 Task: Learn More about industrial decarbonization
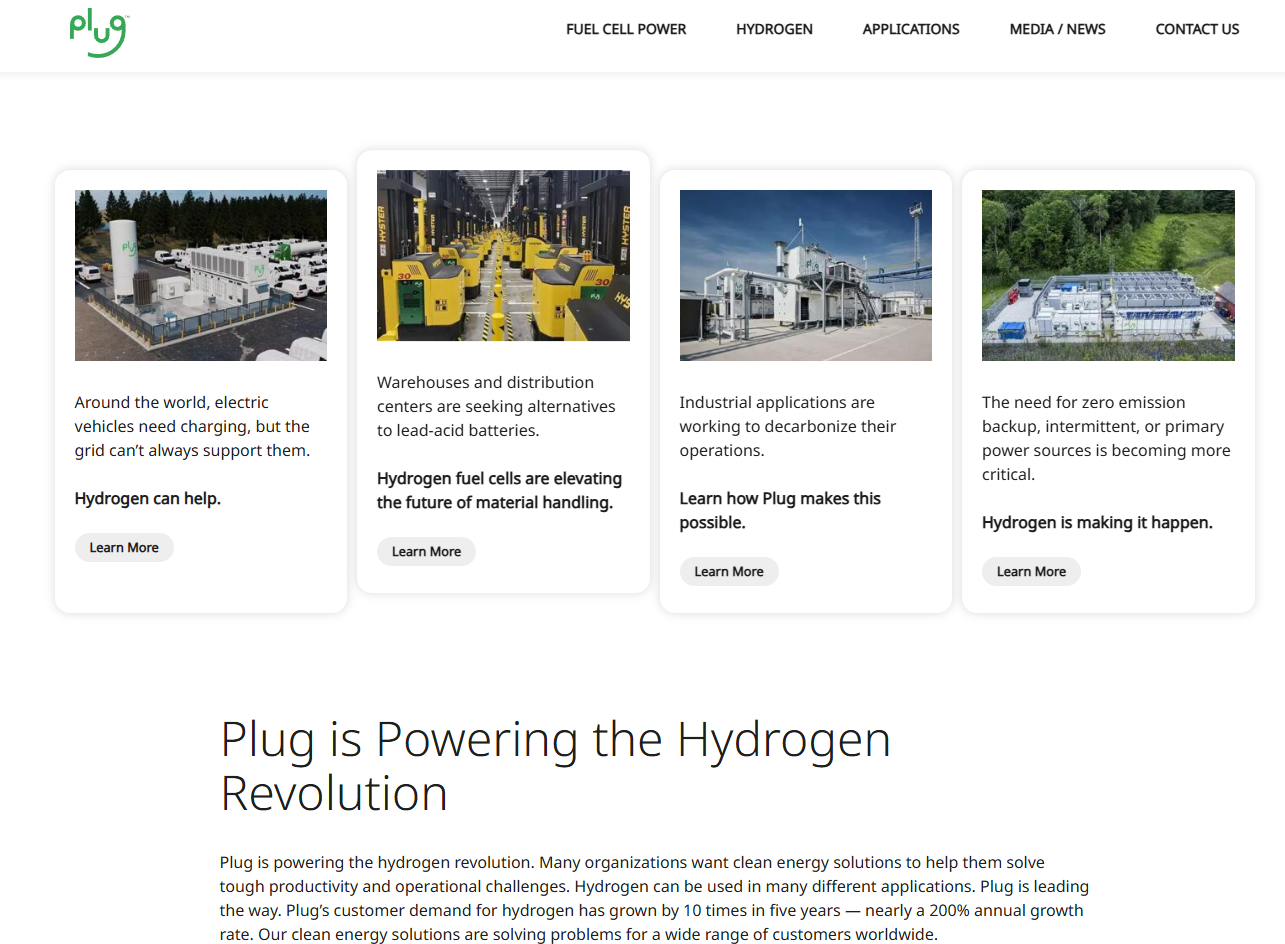(729, 571)
